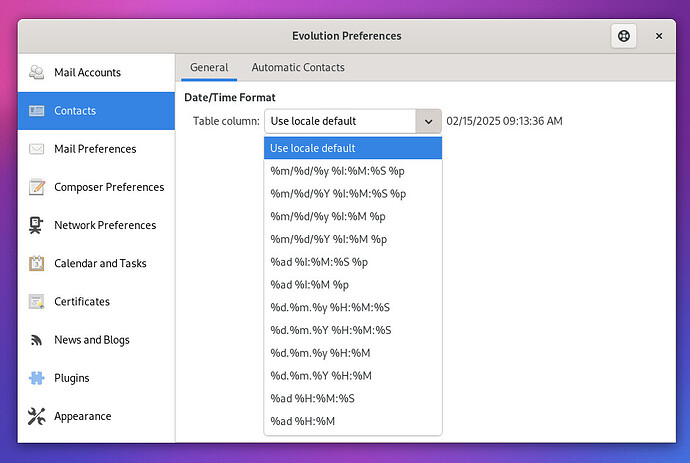Switch to the Automatic Contacts tab
Image resolution: width=690 pixels, height=463 pixels.
click(x=298, y=67)
